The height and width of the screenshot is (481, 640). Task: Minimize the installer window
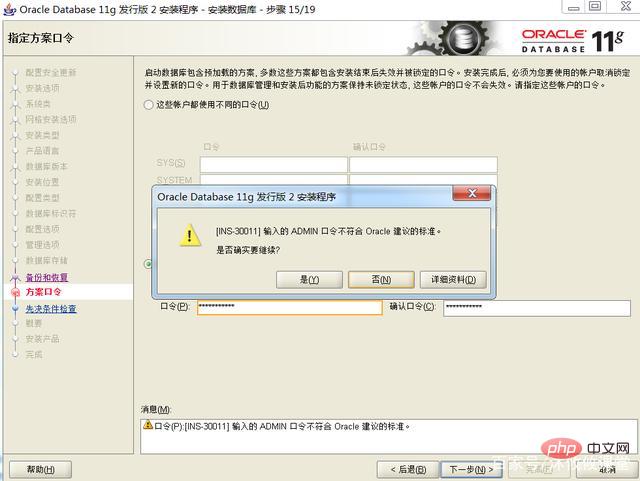573,6
